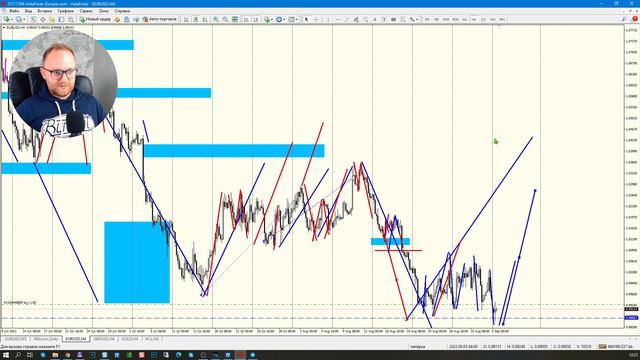Click the Periods clock icon

tap(279, 19)
